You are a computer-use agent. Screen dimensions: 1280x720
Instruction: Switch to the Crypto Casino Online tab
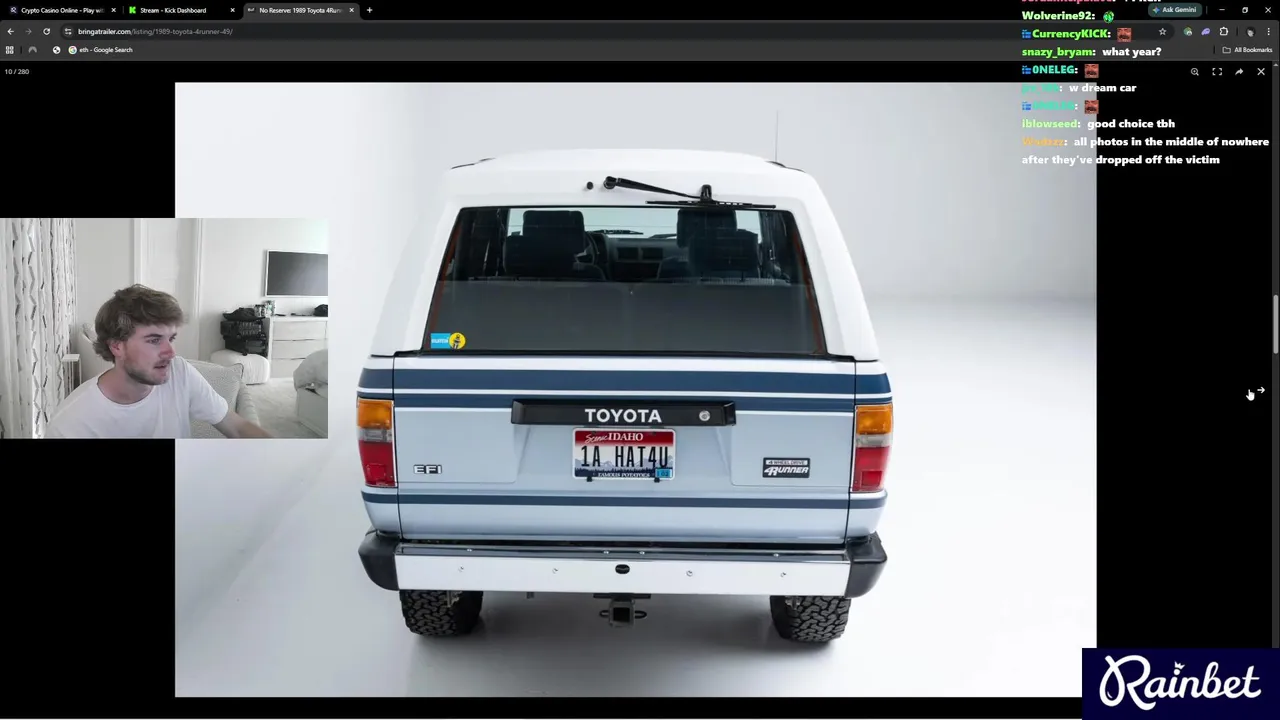[60, 10]
